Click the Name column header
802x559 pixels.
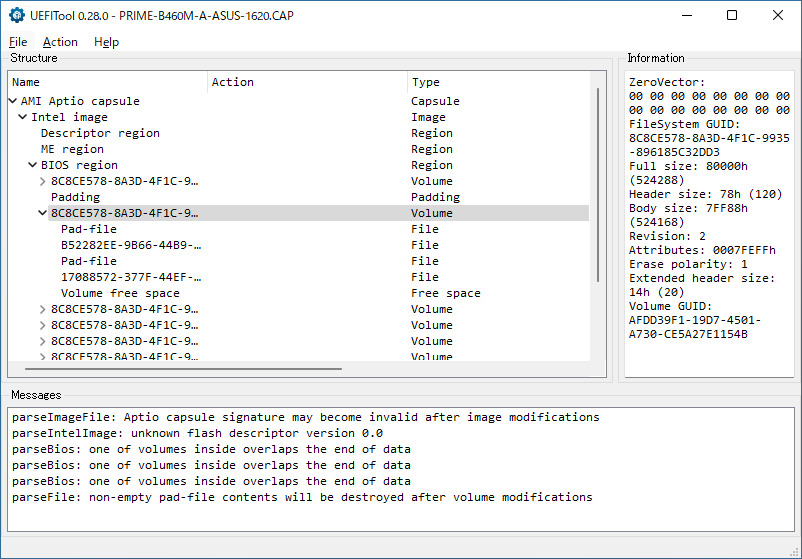coord(107,82)
